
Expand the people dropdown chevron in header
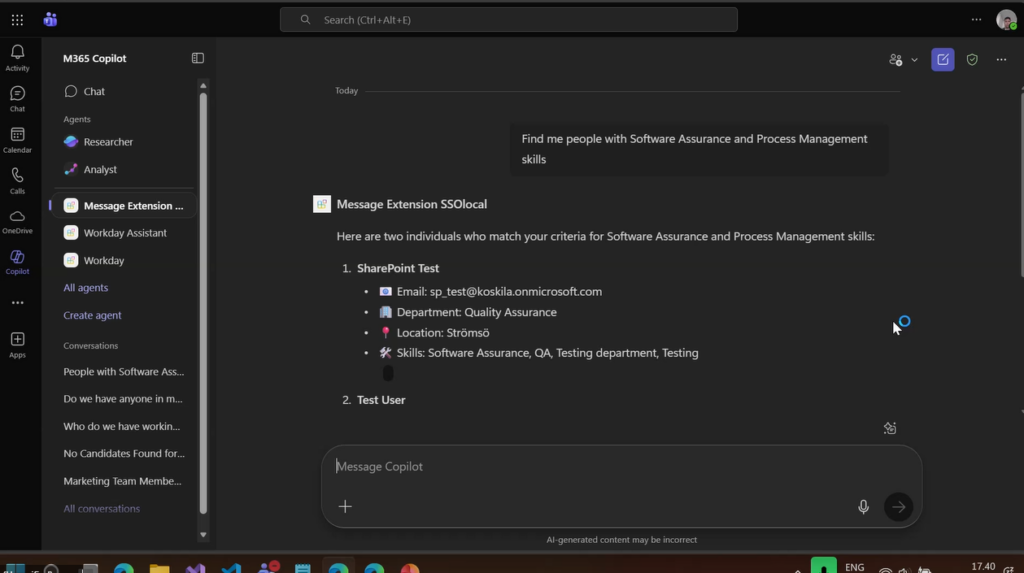click(914, 60)
